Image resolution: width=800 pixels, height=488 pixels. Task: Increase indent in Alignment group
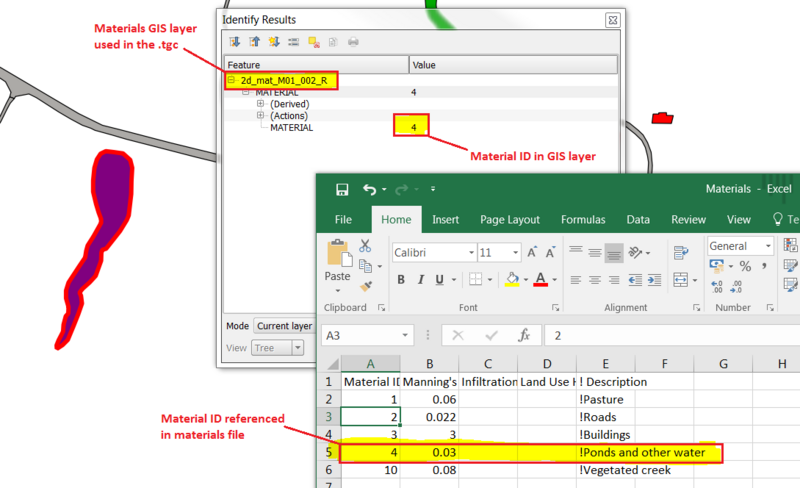655,279
